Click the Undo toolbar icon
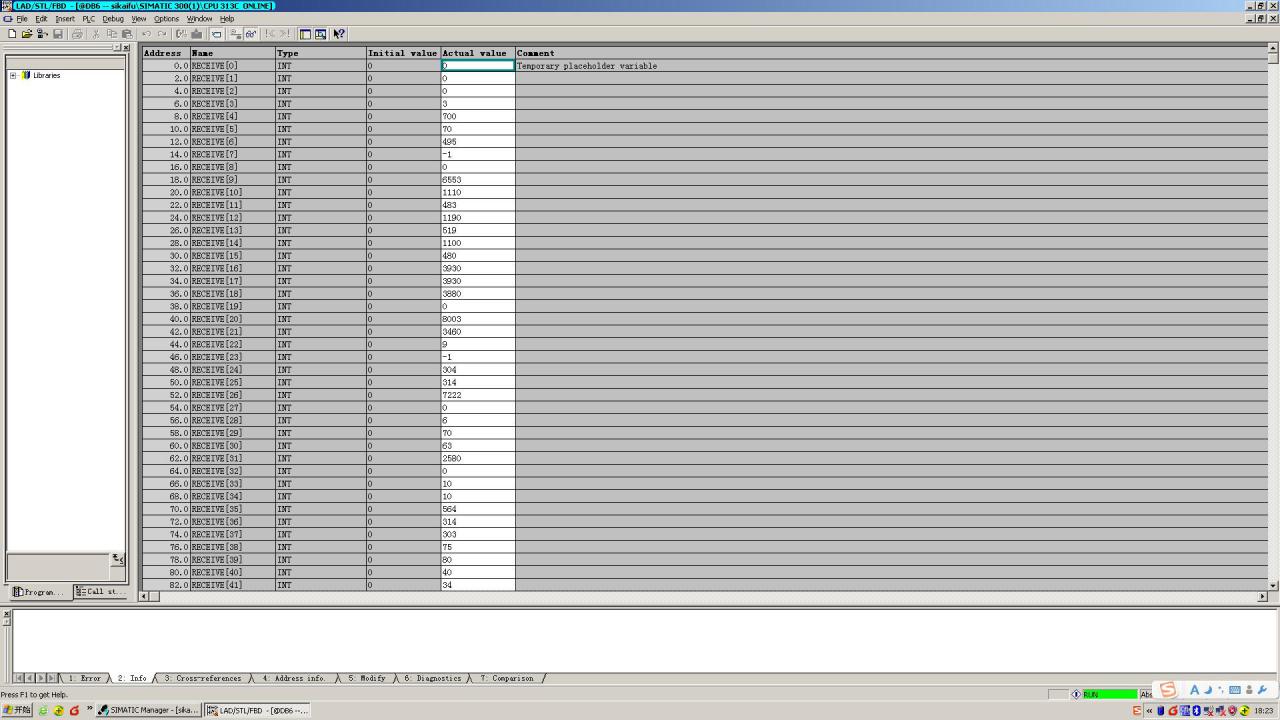This screenshot has height=720, width=1280. coord(146,34)
